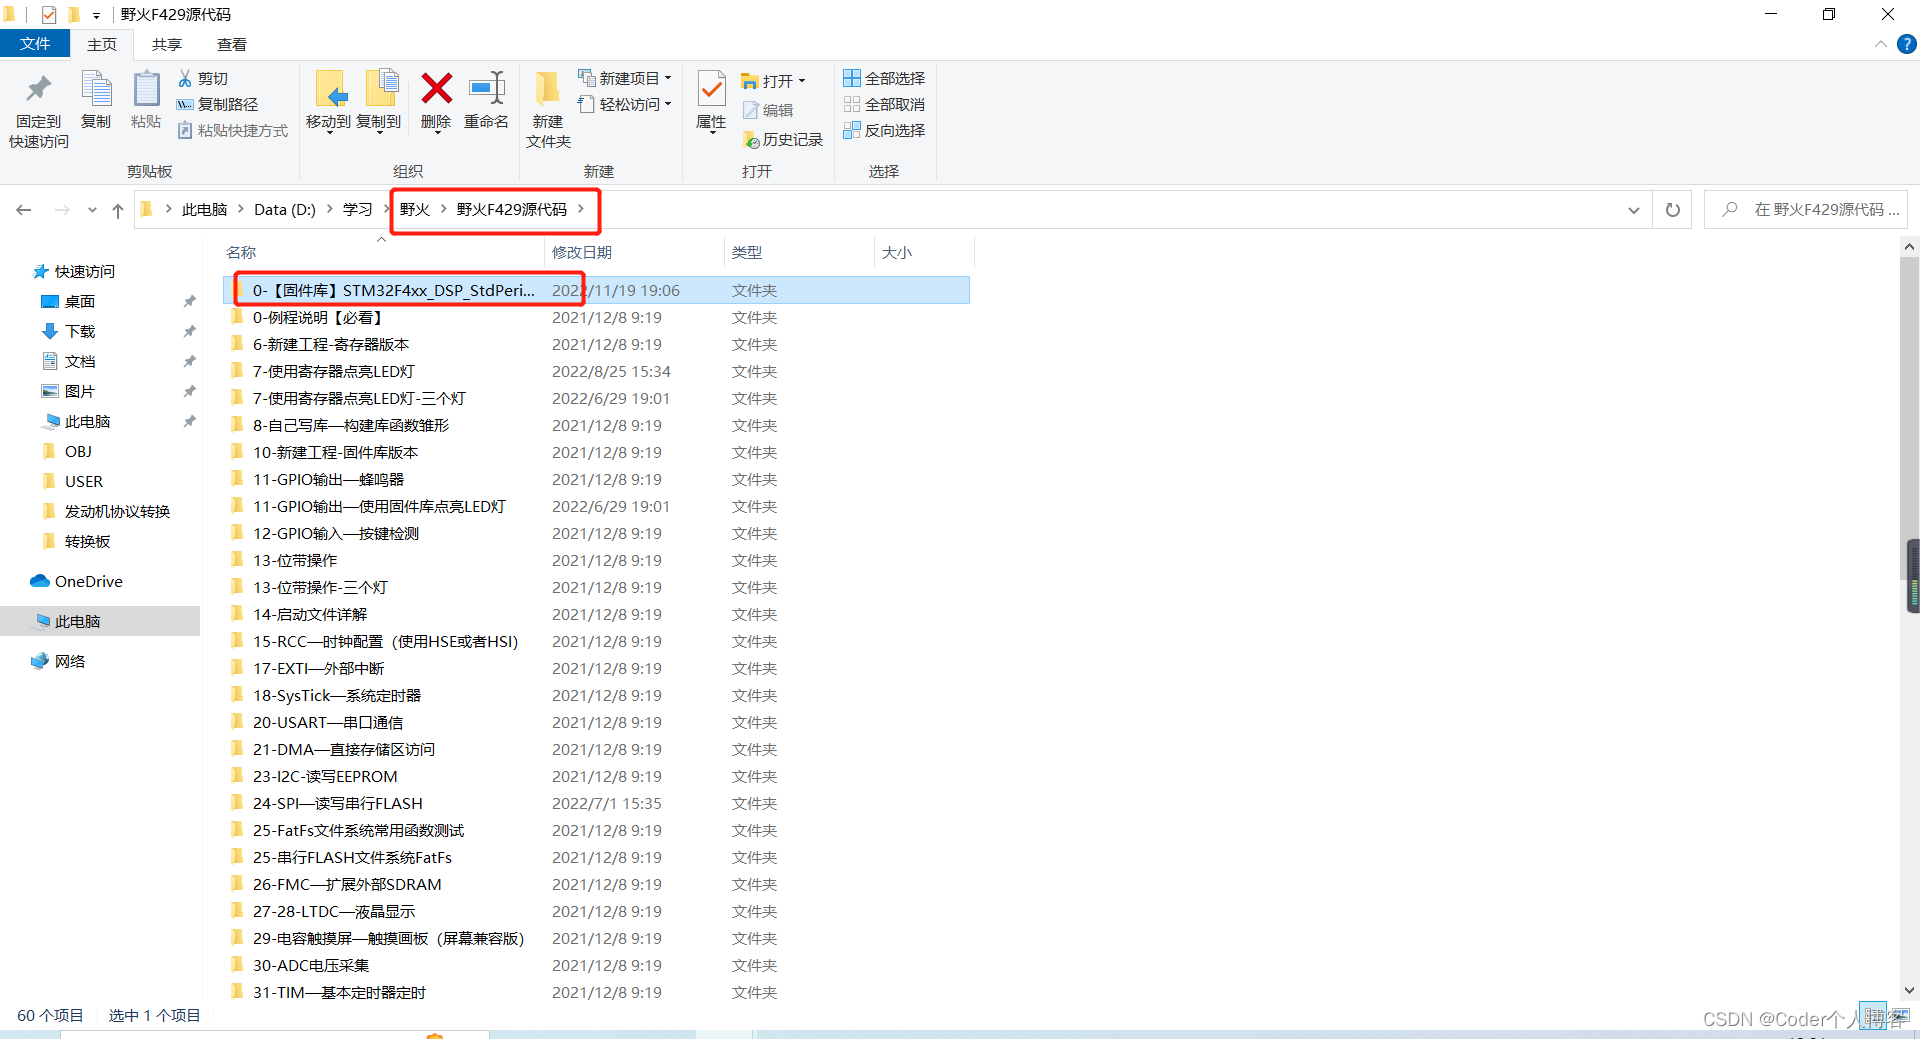Click the red Delete X icon
This screenshot has width=1920, height=1039.
coord(436,89)
